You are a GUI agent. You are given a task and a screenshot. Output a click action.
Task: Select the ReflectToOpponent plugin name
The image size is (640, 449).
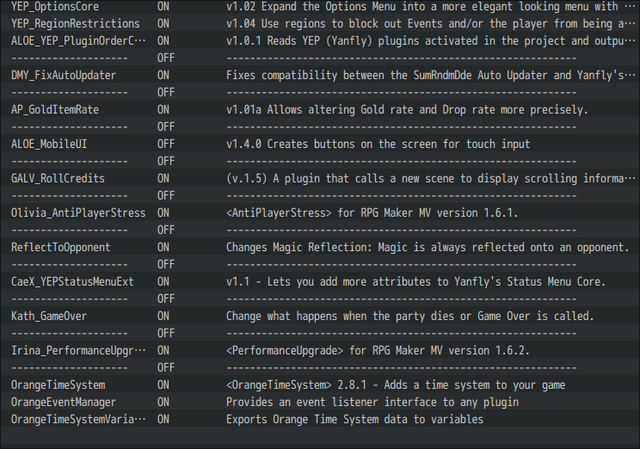[60, 247]
